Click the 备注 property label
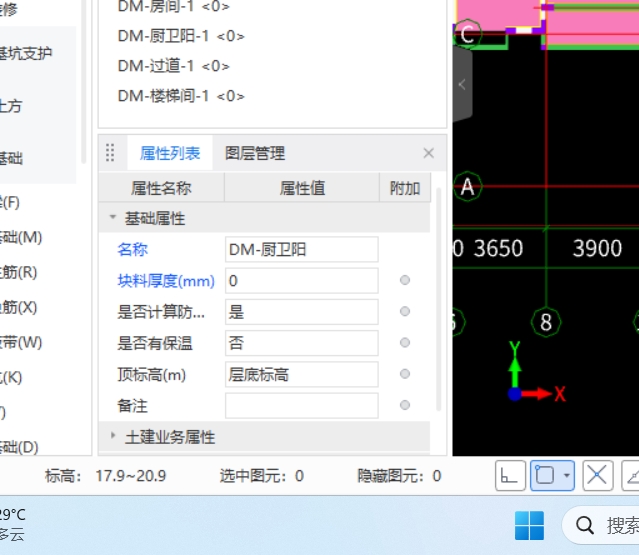The width and height of the screenshot is (639, 555). tap(132, 406)
